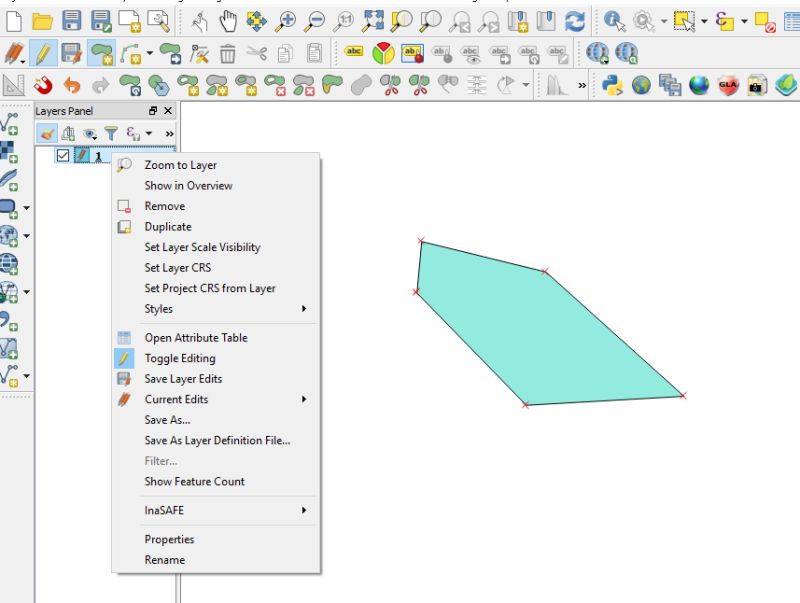Activate the Pan Map tool
This screenshot has height=603, width=800.
pyautogui.click(x=228, y=16)
